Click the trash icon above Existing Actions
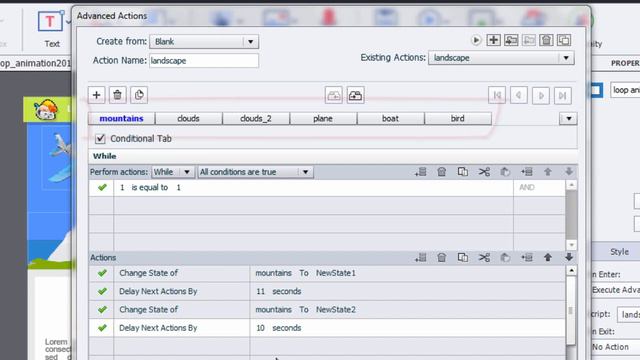The height and width of the screenshot is (360, 640). pos(546,40)
